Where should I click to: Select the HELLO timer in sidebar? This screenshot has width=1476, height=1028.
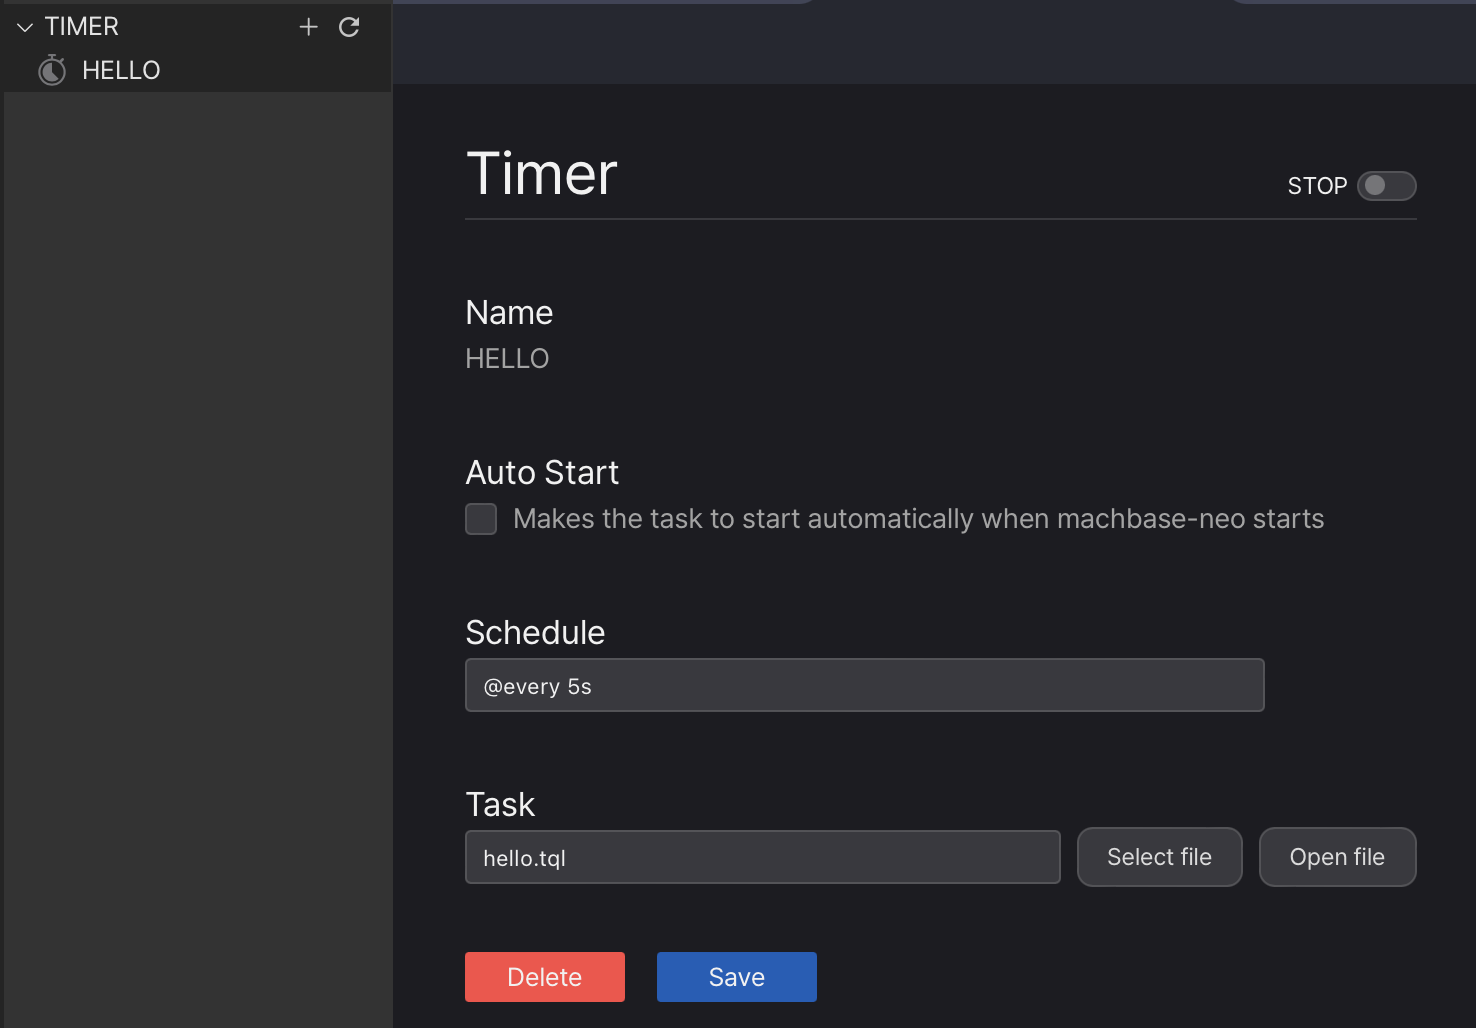[x=121, y=70]
